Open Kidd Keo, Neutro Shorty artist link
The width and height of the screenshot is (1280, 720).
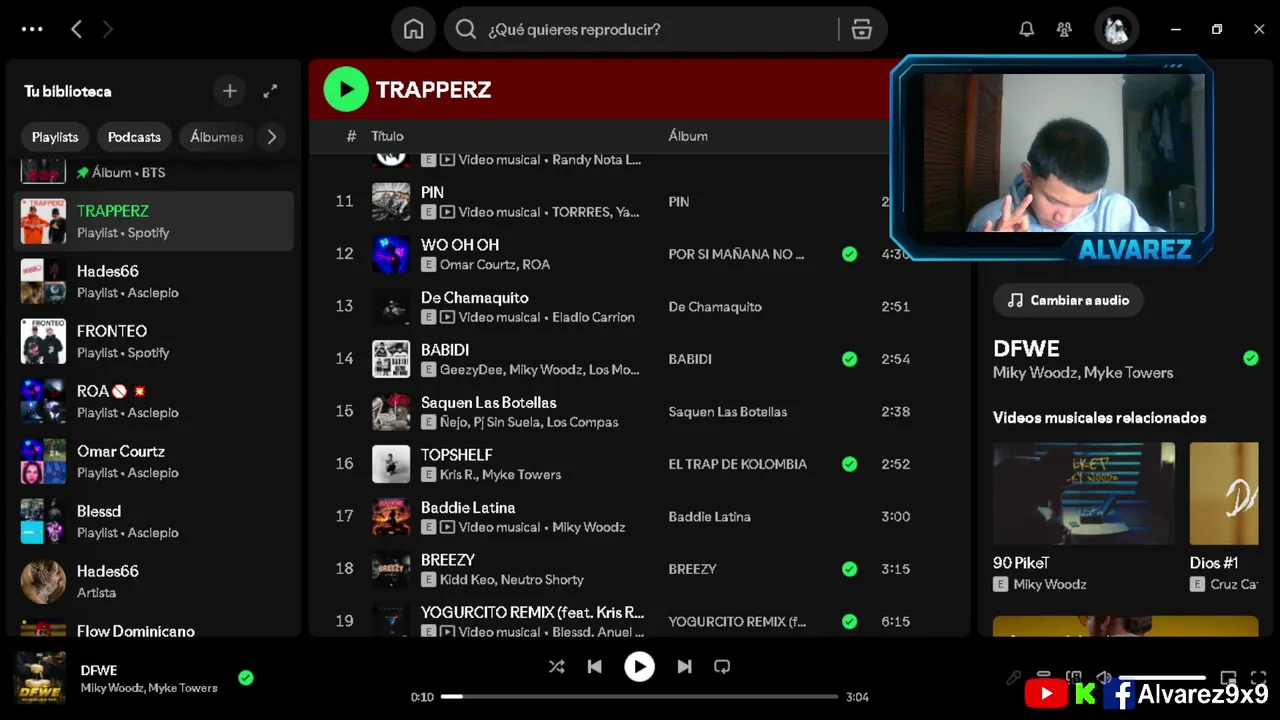[512, 579]
